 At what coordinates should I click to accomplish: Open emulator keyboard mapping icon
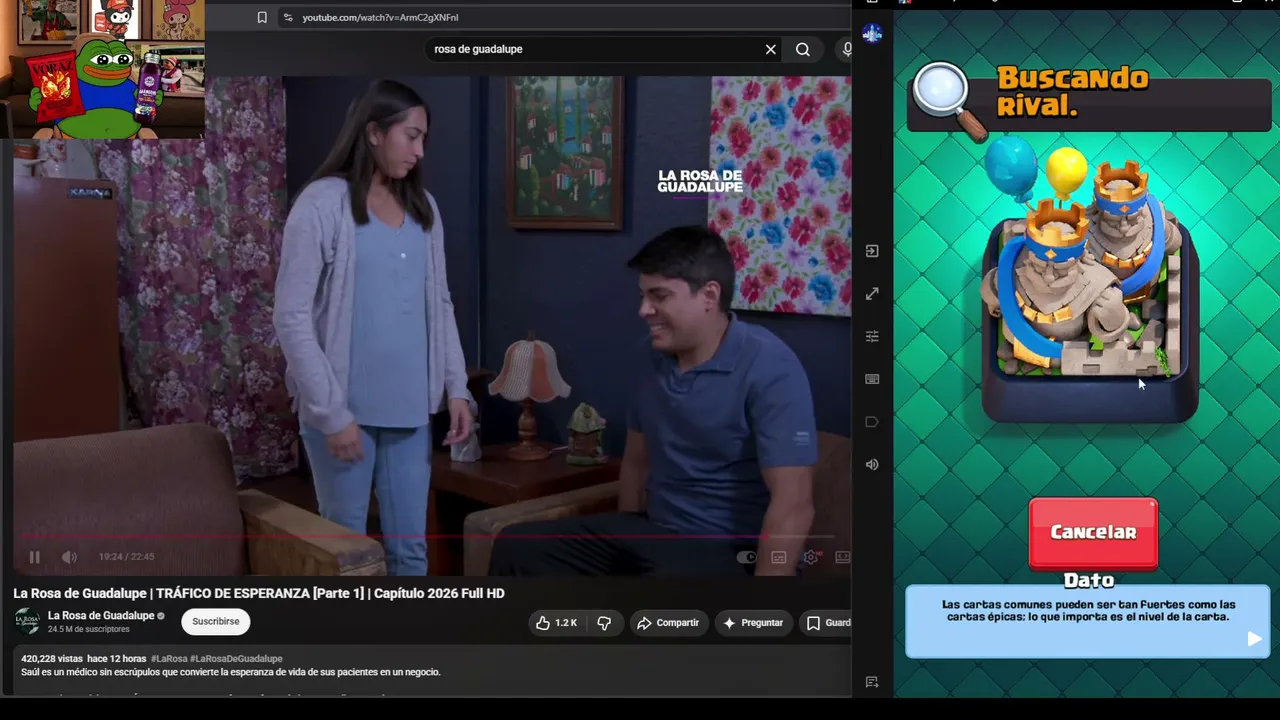(x=872, y=379)
